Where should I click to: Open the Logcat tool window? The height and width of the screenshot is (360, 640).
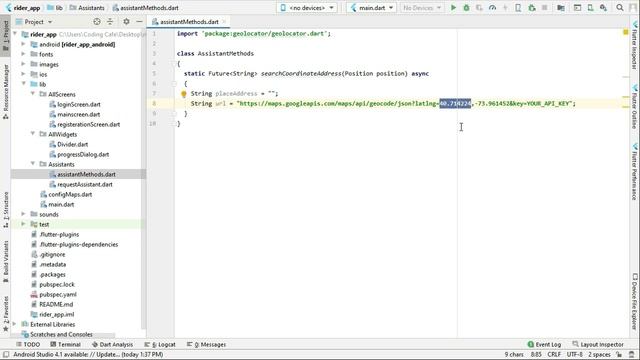click(x=160, y=344)
